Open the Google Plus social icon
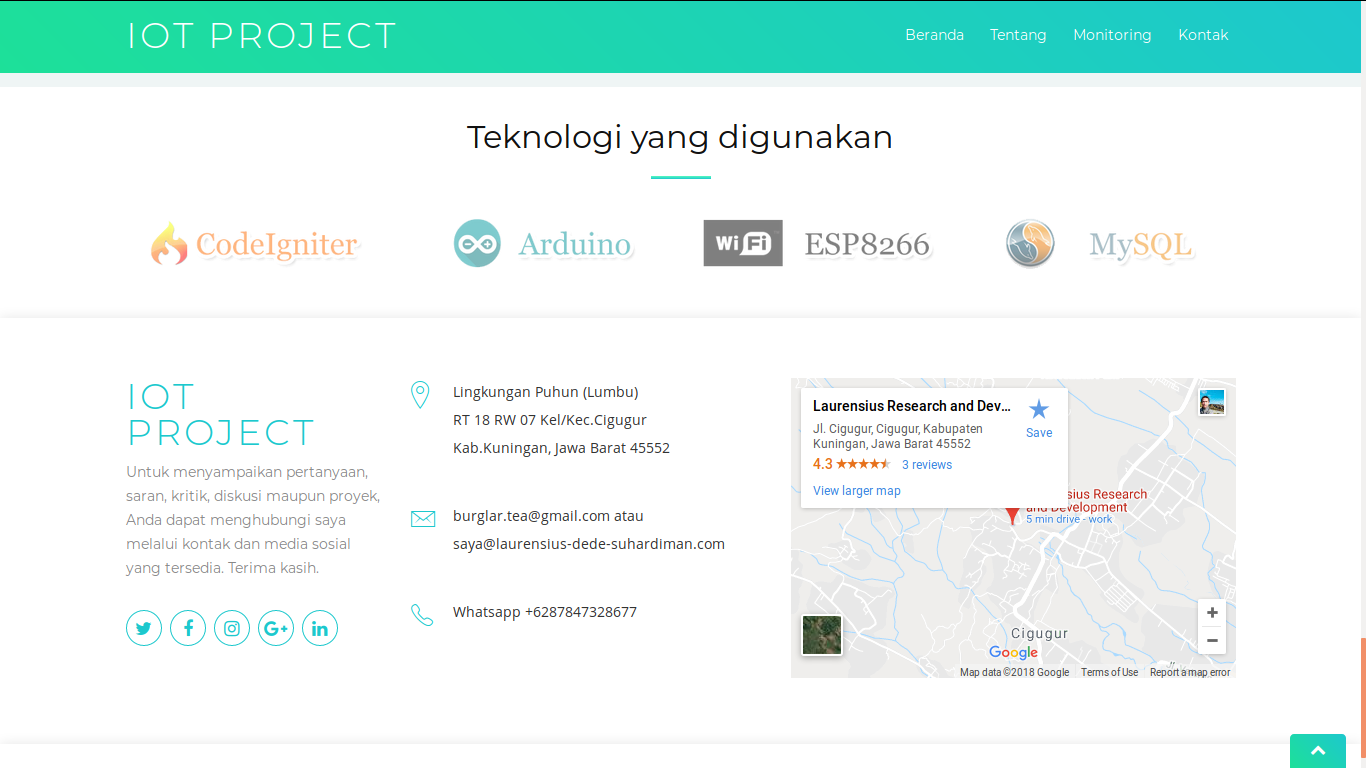This screenshot has height=768, width=1366. [276, 628]
